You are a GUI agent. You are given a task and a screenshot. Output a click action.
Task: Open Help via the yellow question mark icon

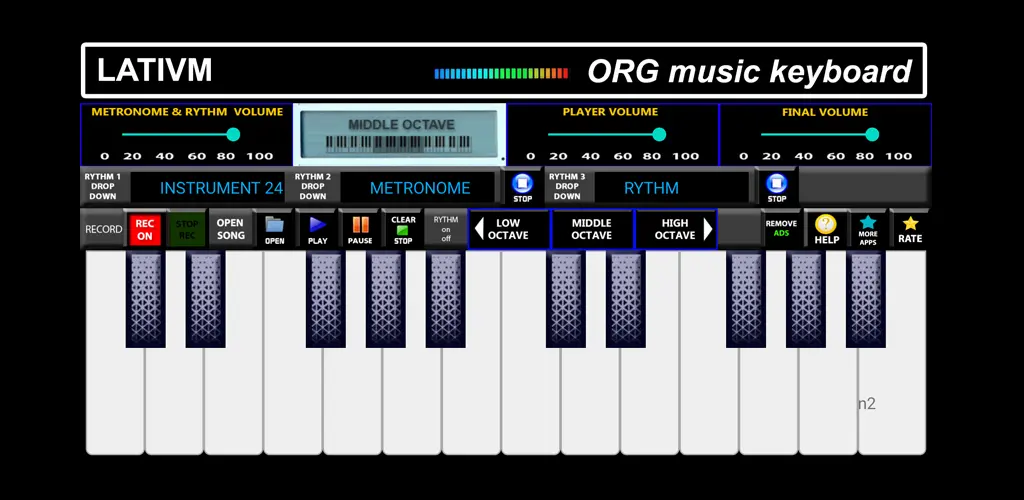click(x=826, y=229)
